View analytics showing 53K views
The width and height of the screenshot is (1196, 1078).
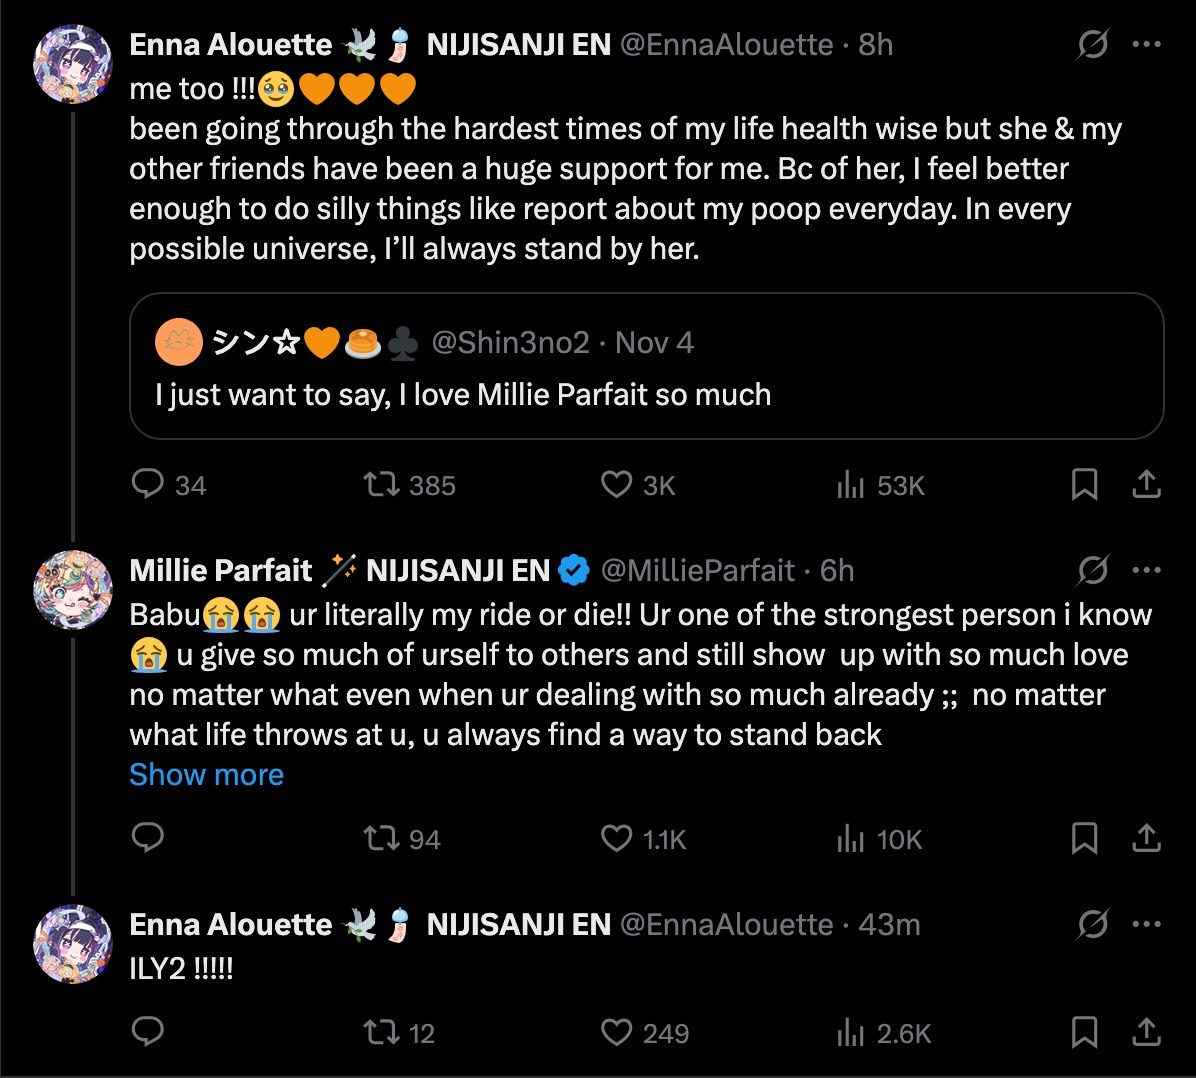(851, 485)
